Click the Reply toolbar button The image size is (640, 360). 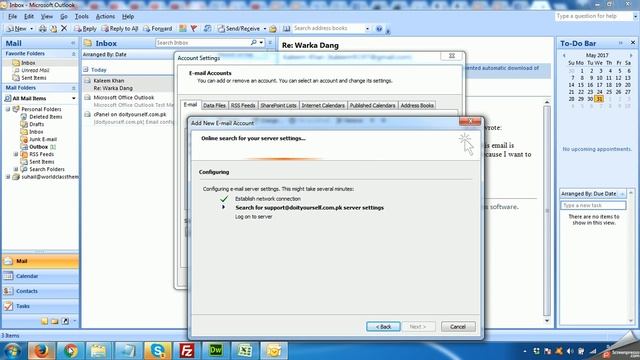85,29
